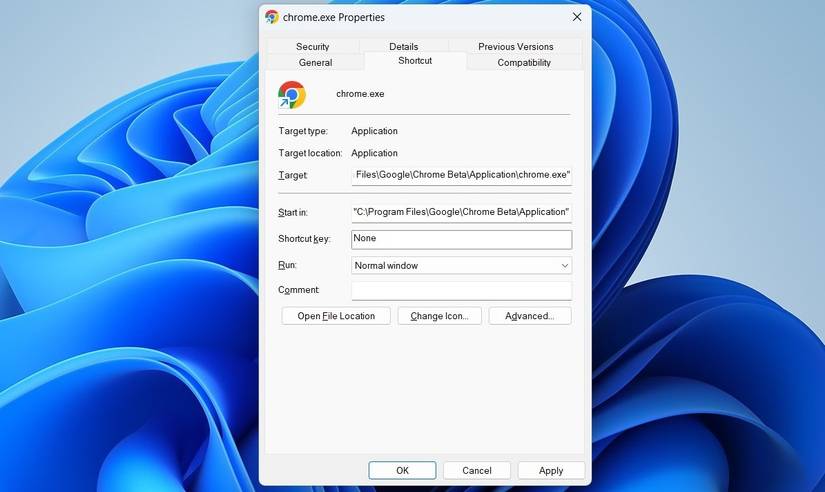Click the Chrome icon in the title bar
Viewport: 825px width, 492px height.
[272, 17]
